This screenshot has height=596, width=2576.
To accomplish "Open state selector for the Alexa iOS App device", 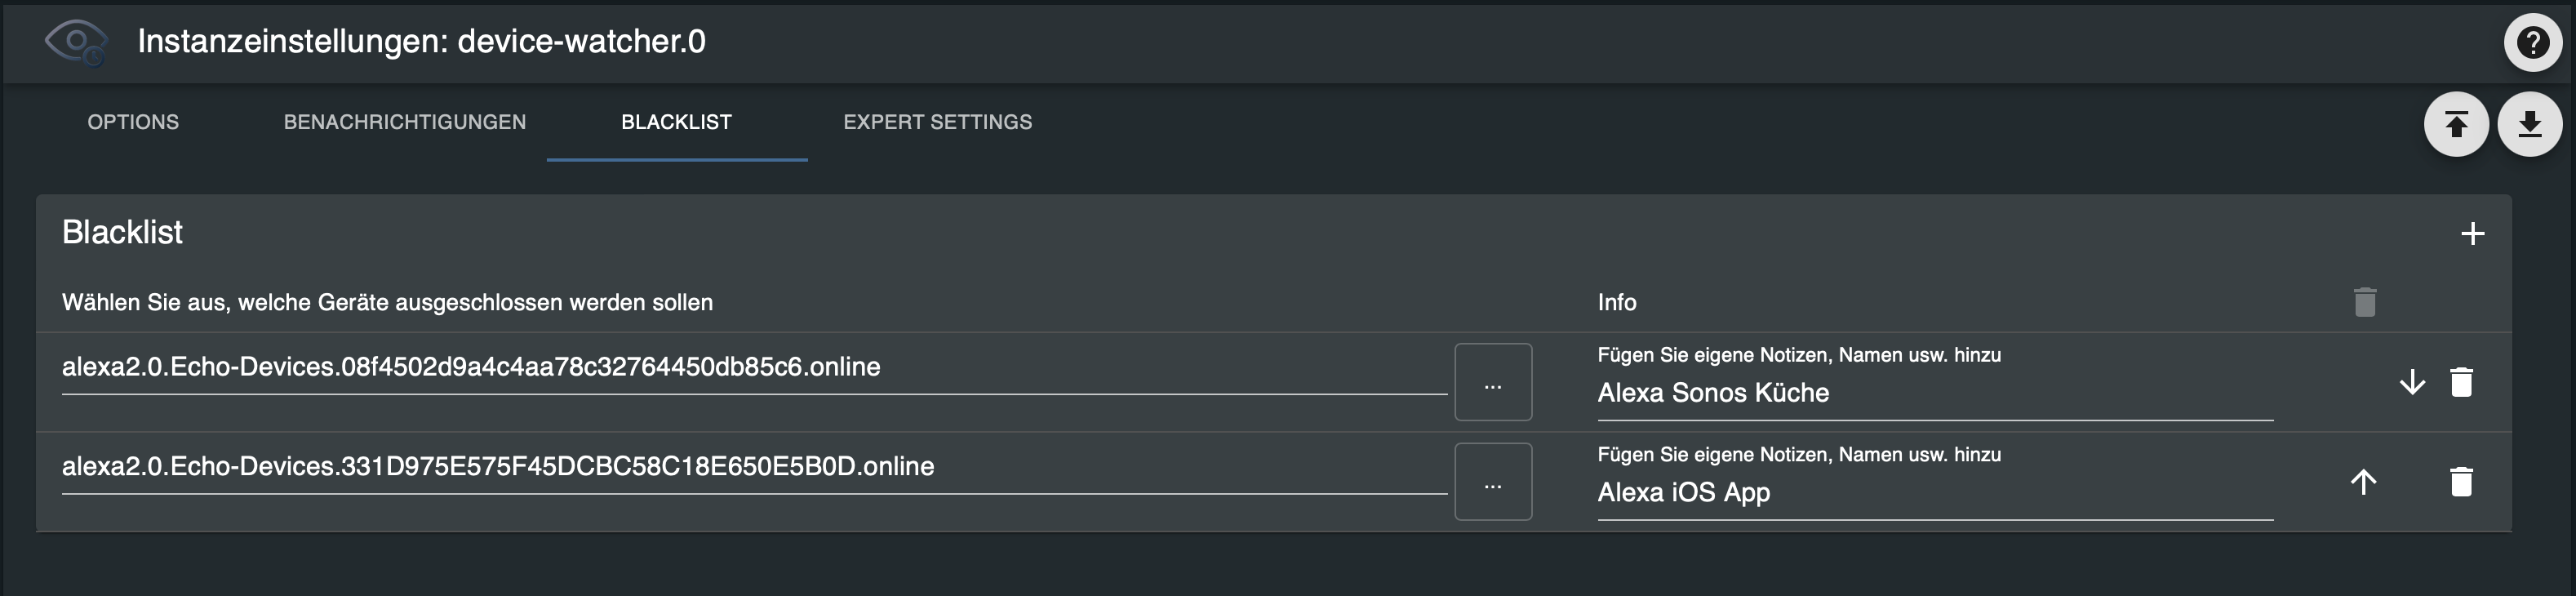I will tap(1492, 481).
